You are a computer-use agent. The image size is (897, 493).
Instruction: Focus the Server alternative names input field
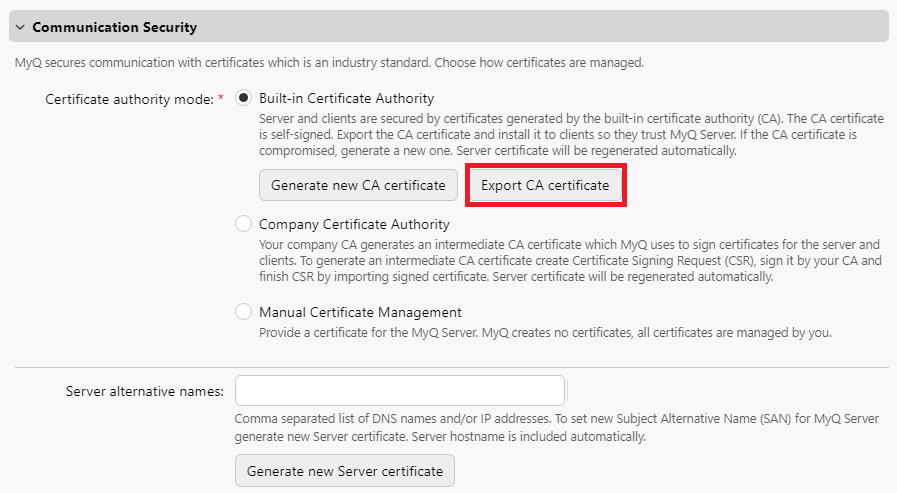click(x=400, y=390)
